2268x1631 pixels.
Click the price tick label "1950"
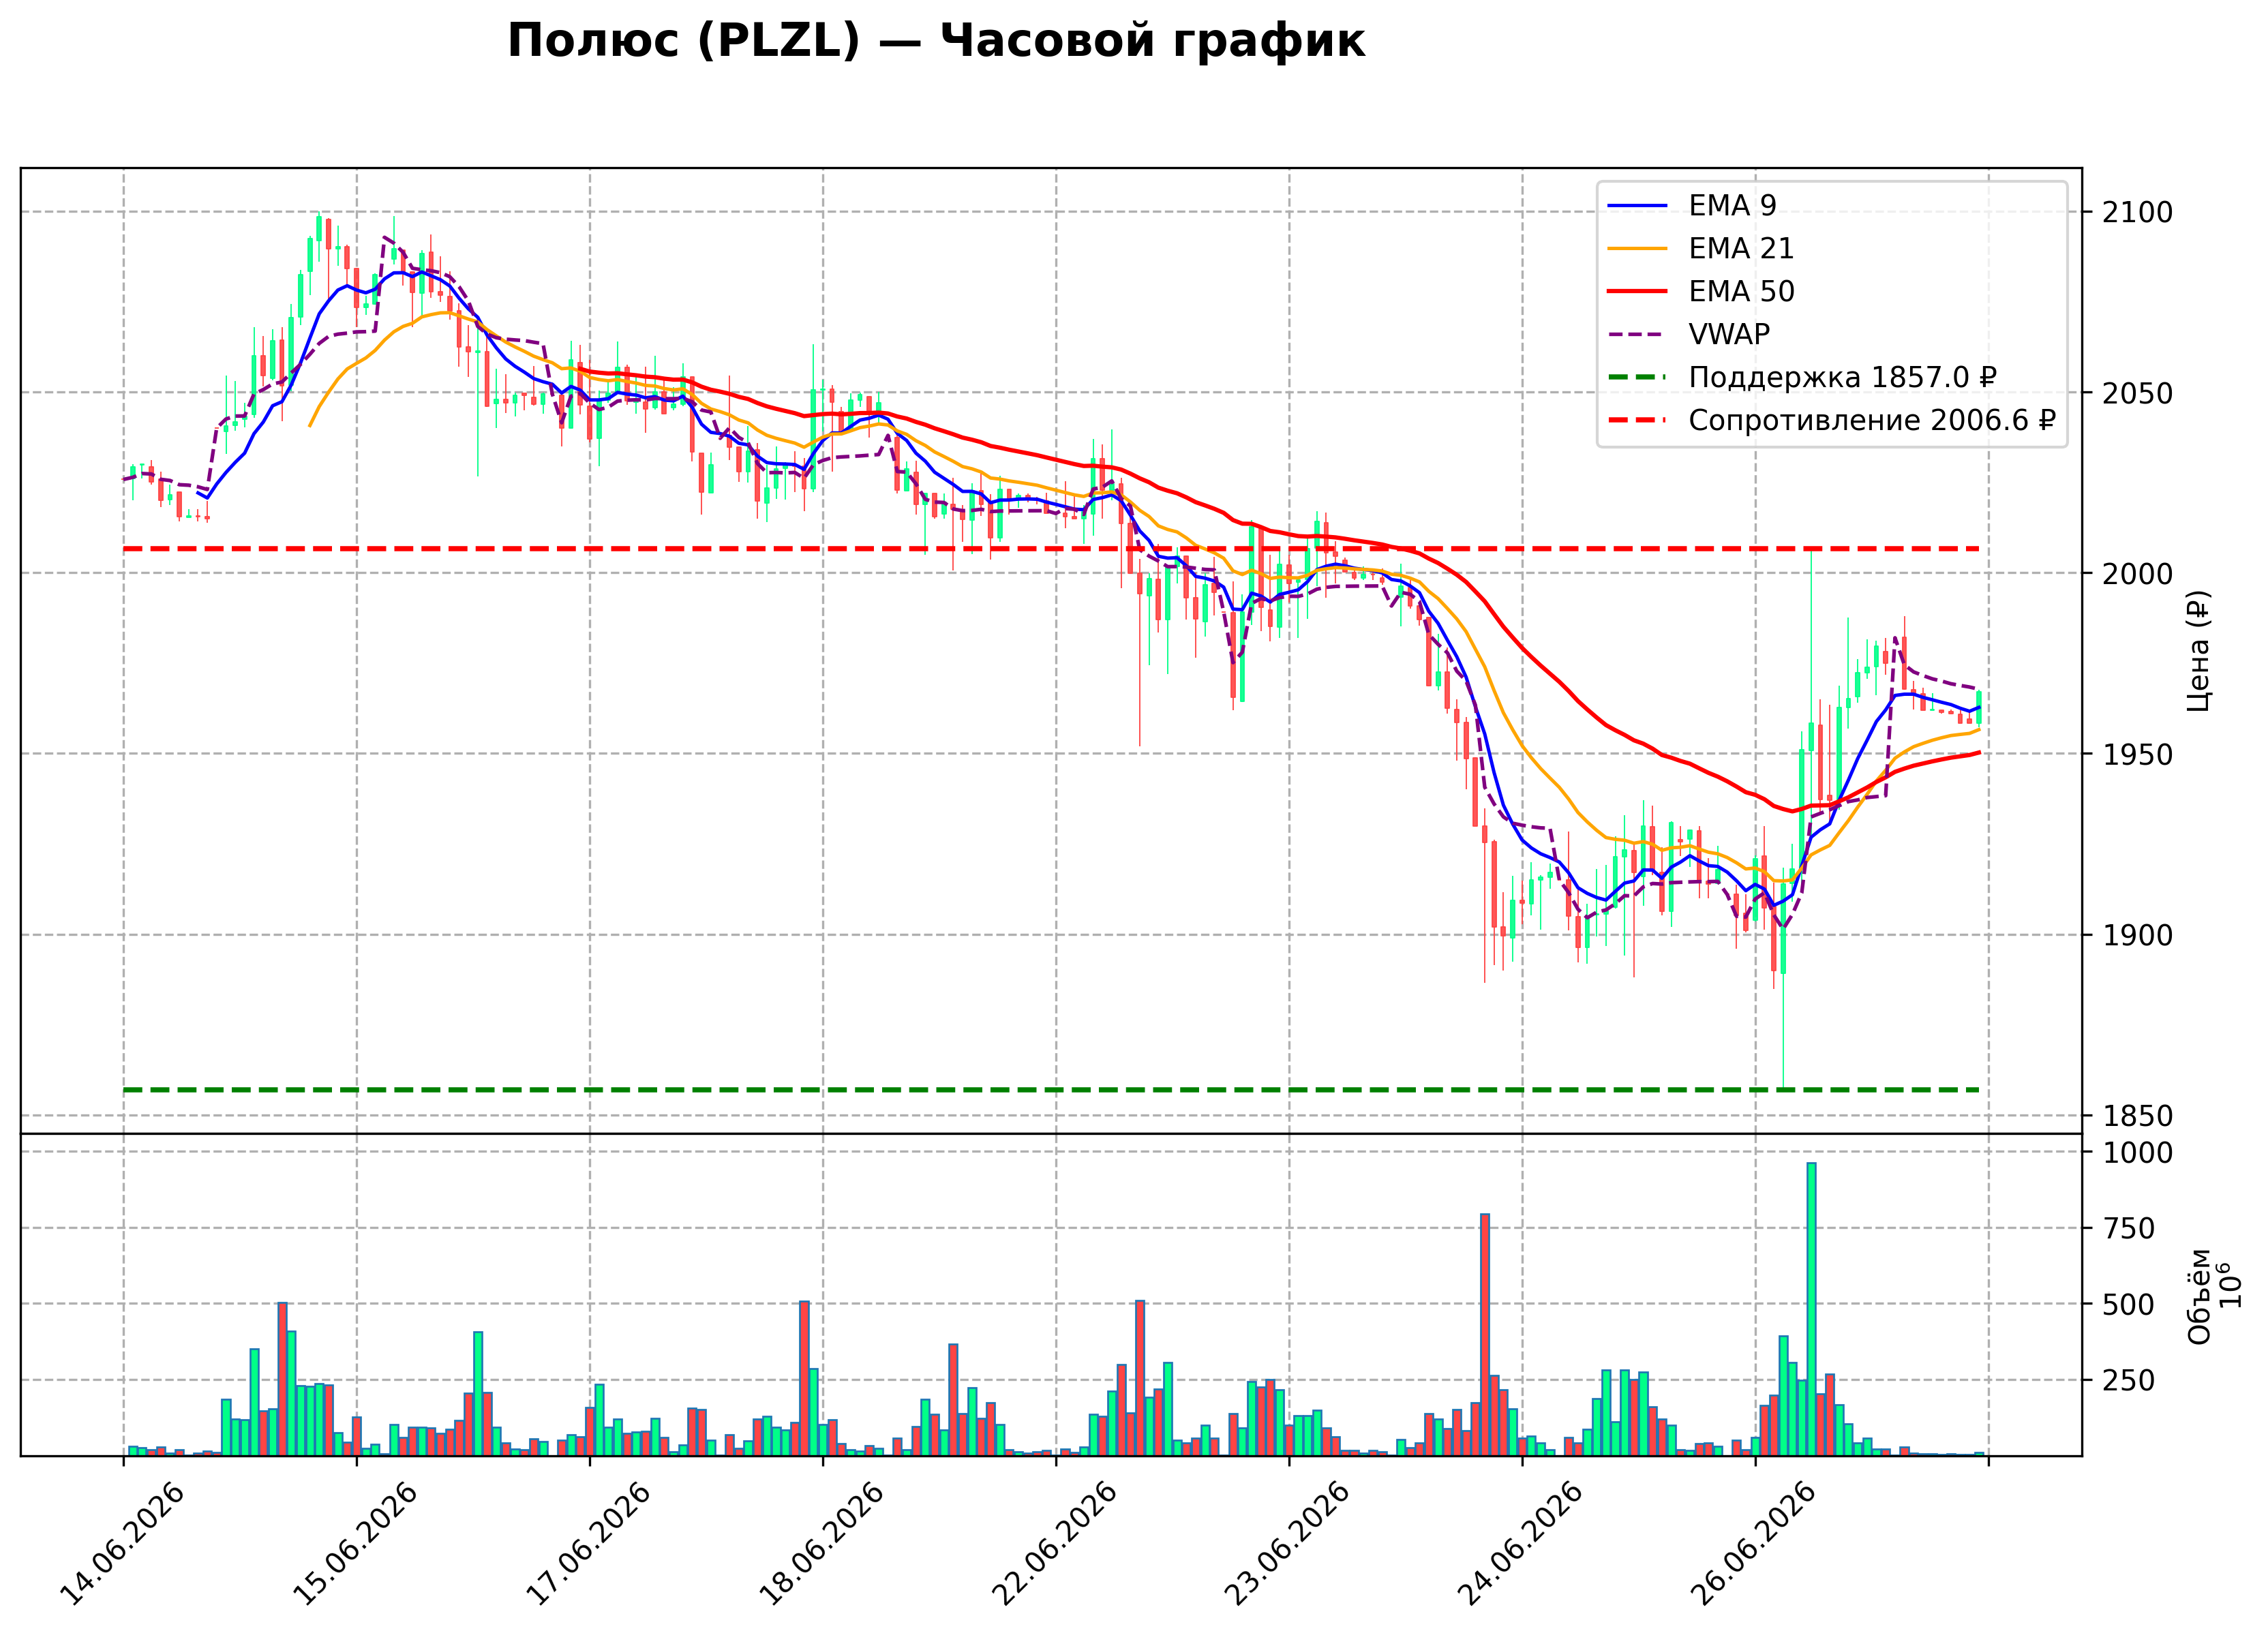coord(2137,754)
